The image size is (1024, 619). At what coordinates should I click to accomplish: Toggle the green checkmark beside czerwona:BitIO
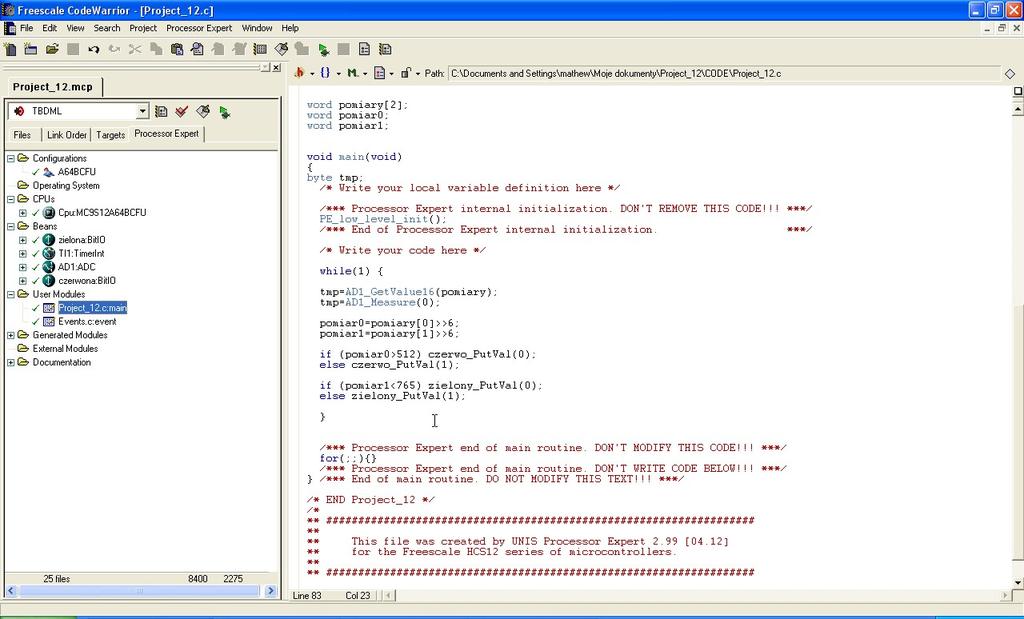click(36, 281)
